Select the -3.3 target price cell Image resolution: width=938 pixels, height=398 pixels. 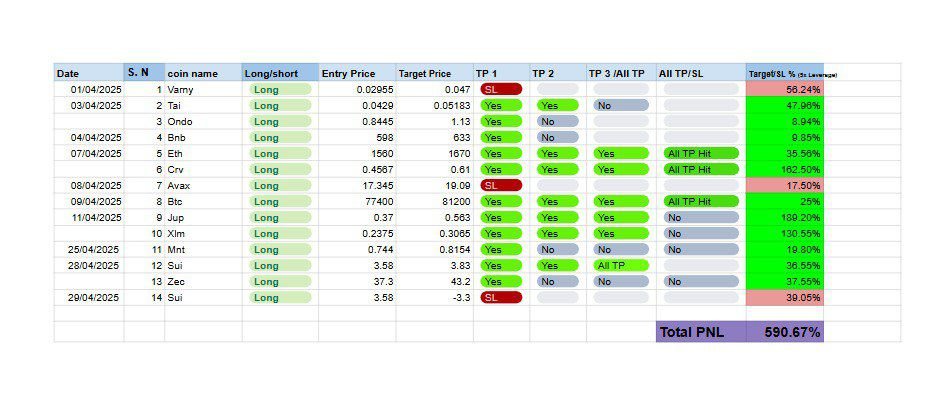click(434, 297)
